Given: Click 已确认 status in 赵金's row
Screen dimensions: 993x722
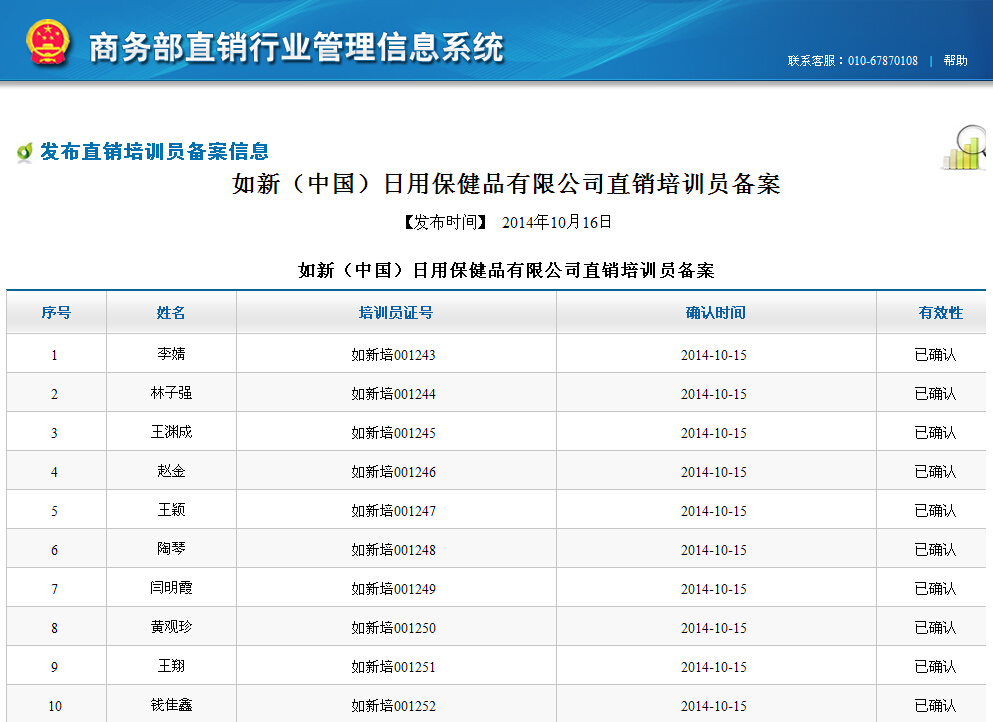Looking at the screenshot, I should click(x=935, y=472).
